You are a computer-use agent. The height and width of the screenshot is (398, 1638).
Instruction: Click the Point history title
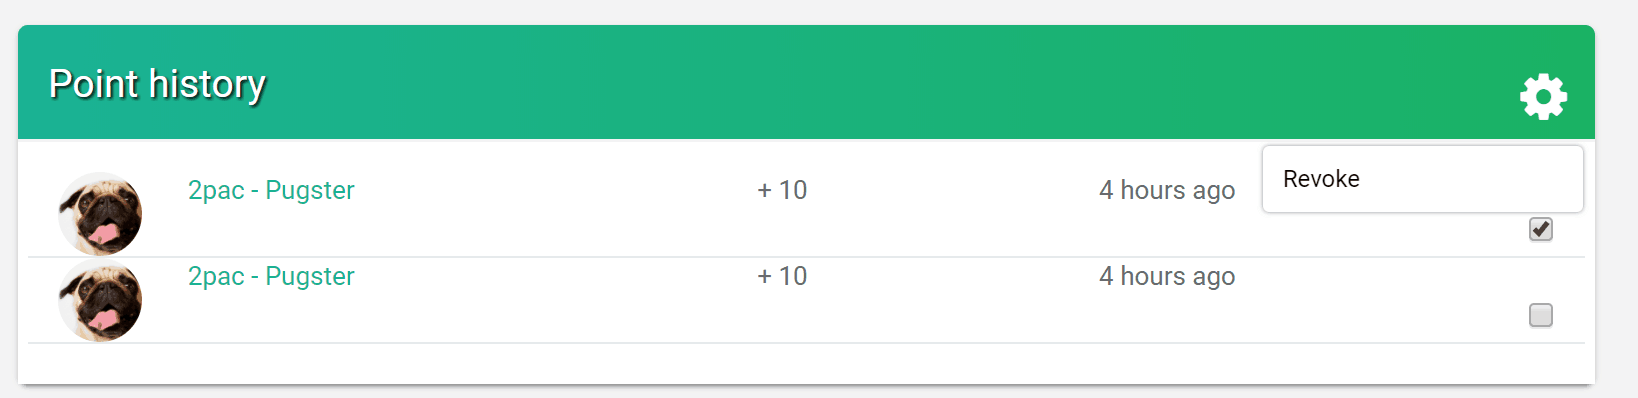click(x=158, y=84)
